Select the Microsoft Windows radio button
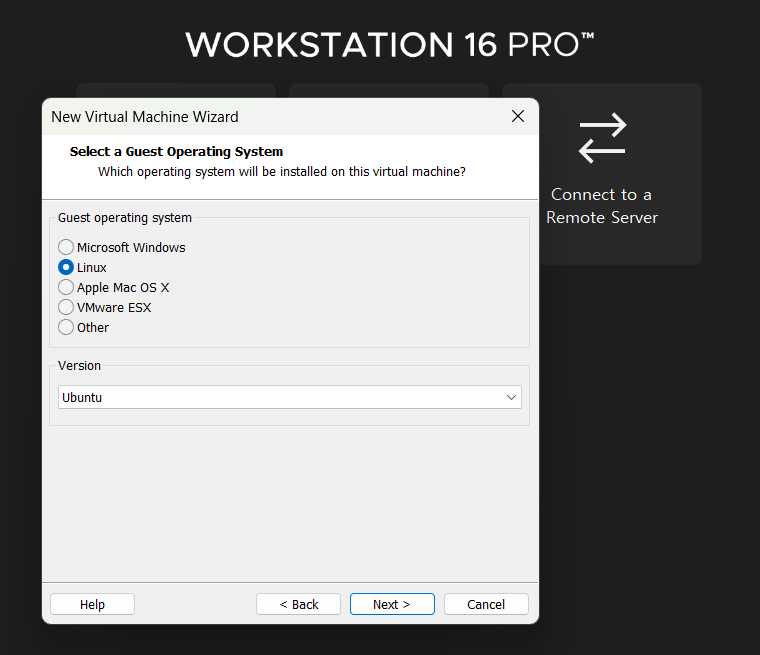 [66, 247]
